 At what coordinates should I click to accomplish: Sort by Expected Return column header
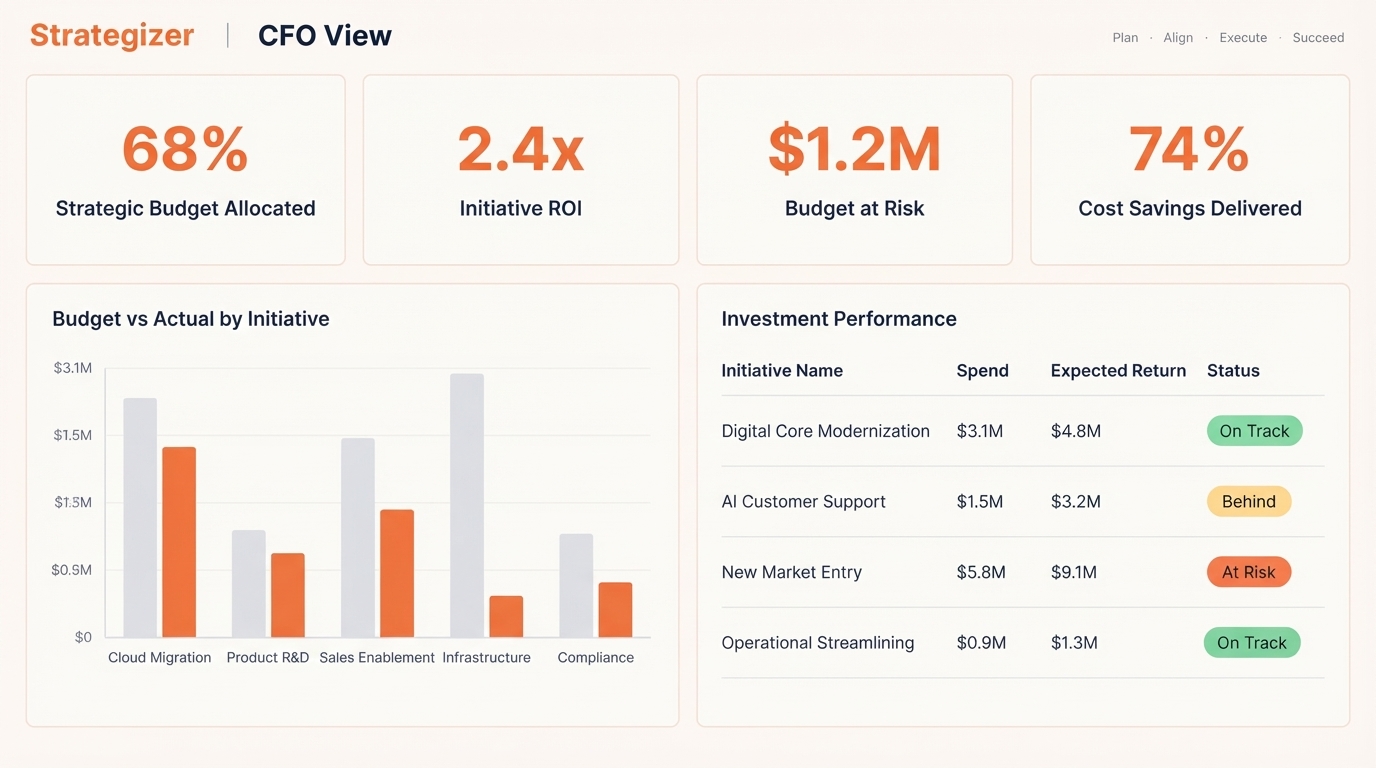(1118, 371)
